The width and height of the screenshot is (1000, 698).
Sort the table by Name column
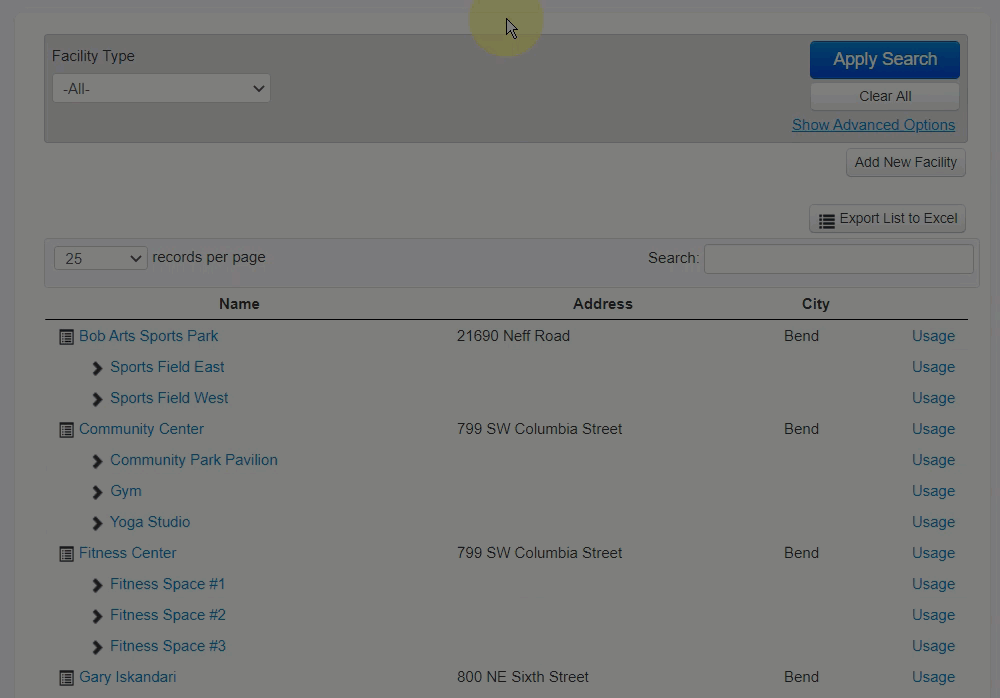[x=239, y=304]
